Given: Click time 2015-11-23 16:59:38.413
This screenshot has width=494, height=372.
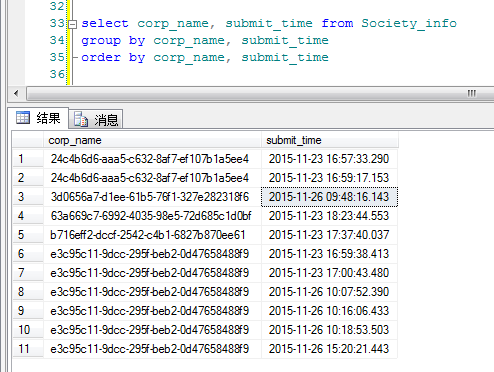Looking at the screenshot, I should click(330, 254).
